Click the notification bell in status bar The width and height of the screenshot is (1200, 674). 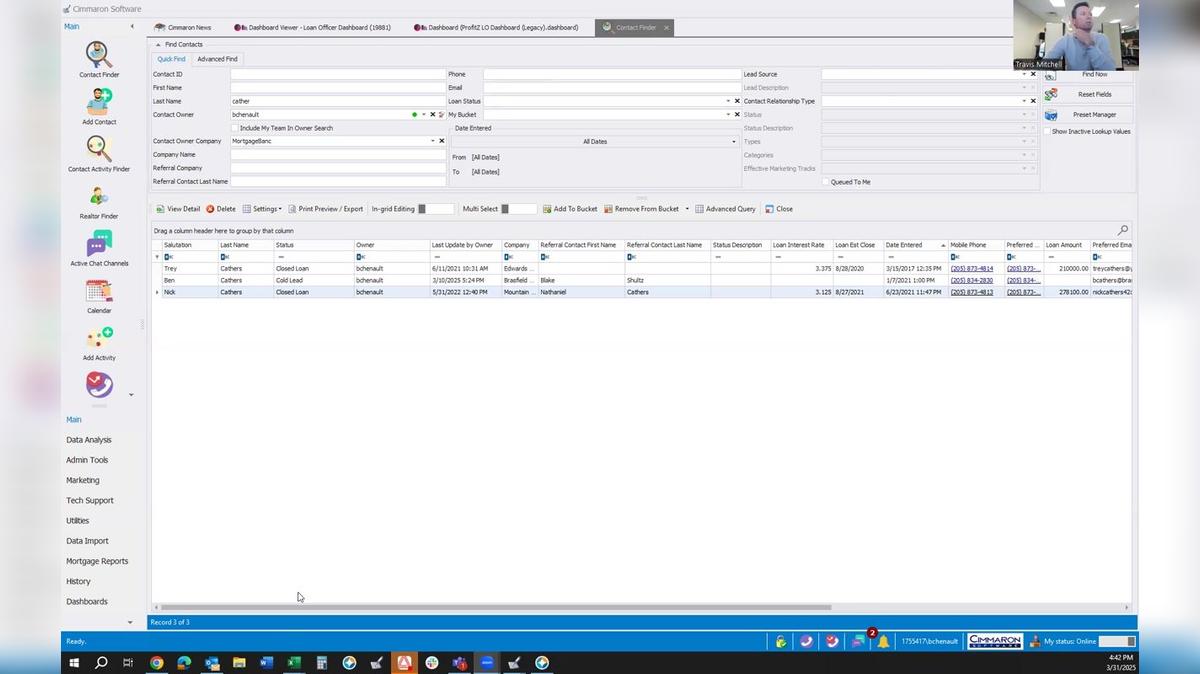883,641
